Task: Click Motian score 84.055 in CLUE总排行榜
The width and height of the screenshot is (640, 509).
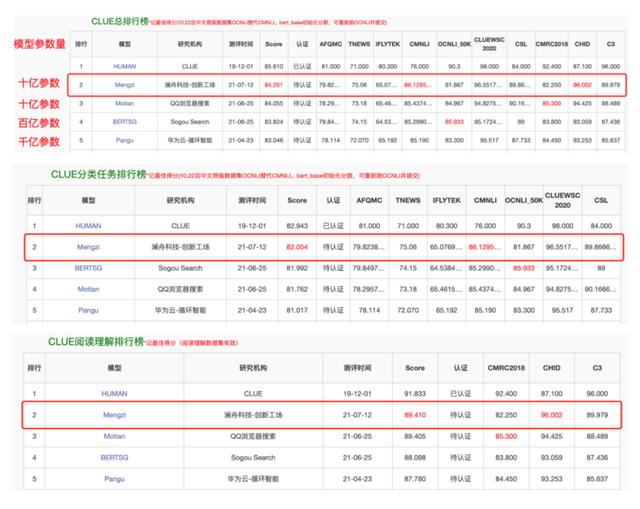Action: pos(273,103)
